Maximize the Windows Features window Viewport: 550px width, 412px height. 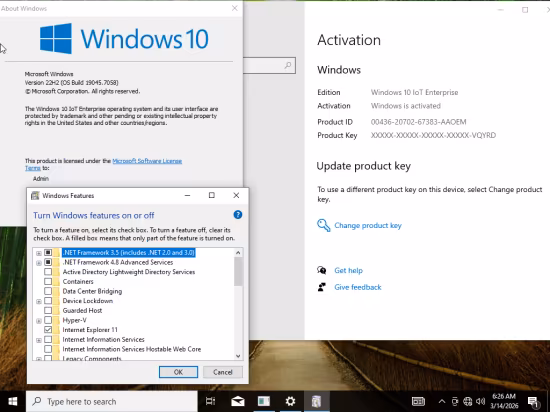click(x=212, y=195)
